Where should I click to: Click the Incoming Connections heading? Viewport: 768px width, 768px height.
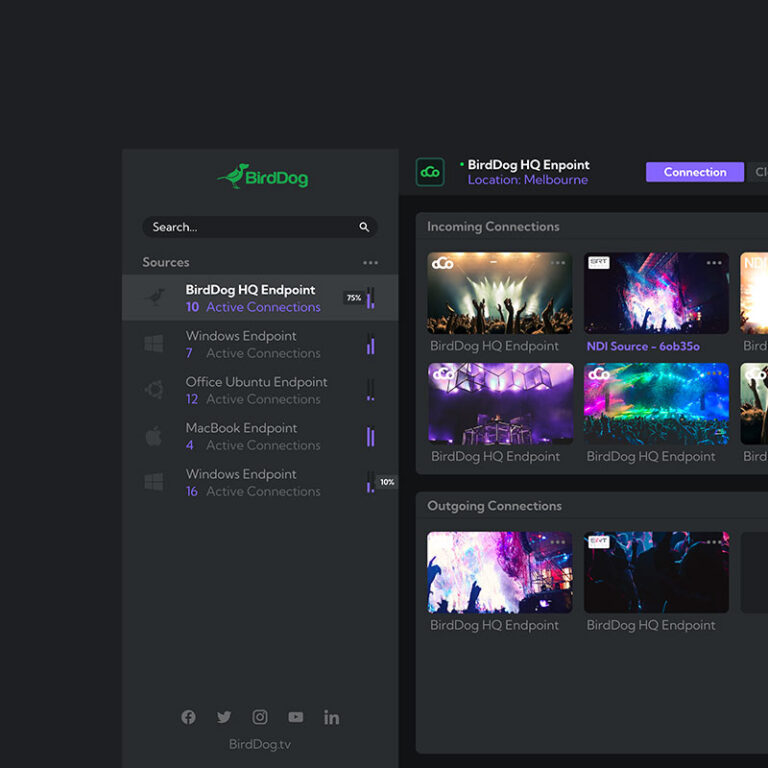pos(493,227)
